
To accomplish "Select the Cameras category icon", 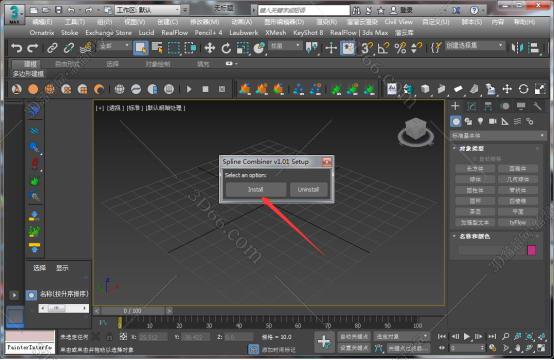I will pos(493,121).
